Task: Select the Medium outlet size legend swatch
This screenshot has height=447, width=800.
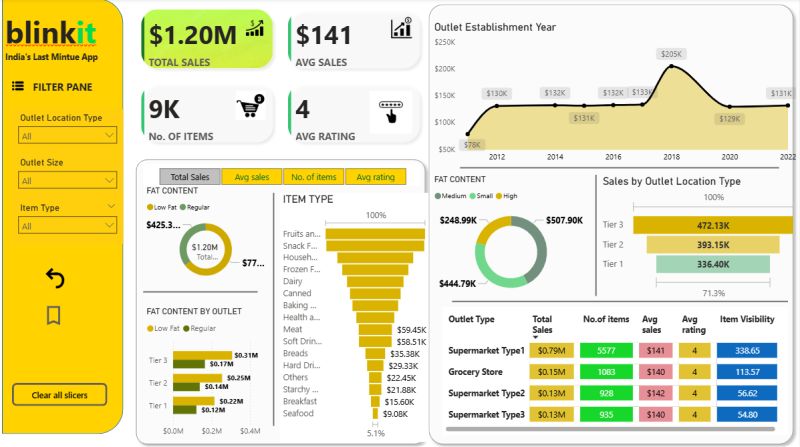Action: pyautogui.click(x=438, y=196)
